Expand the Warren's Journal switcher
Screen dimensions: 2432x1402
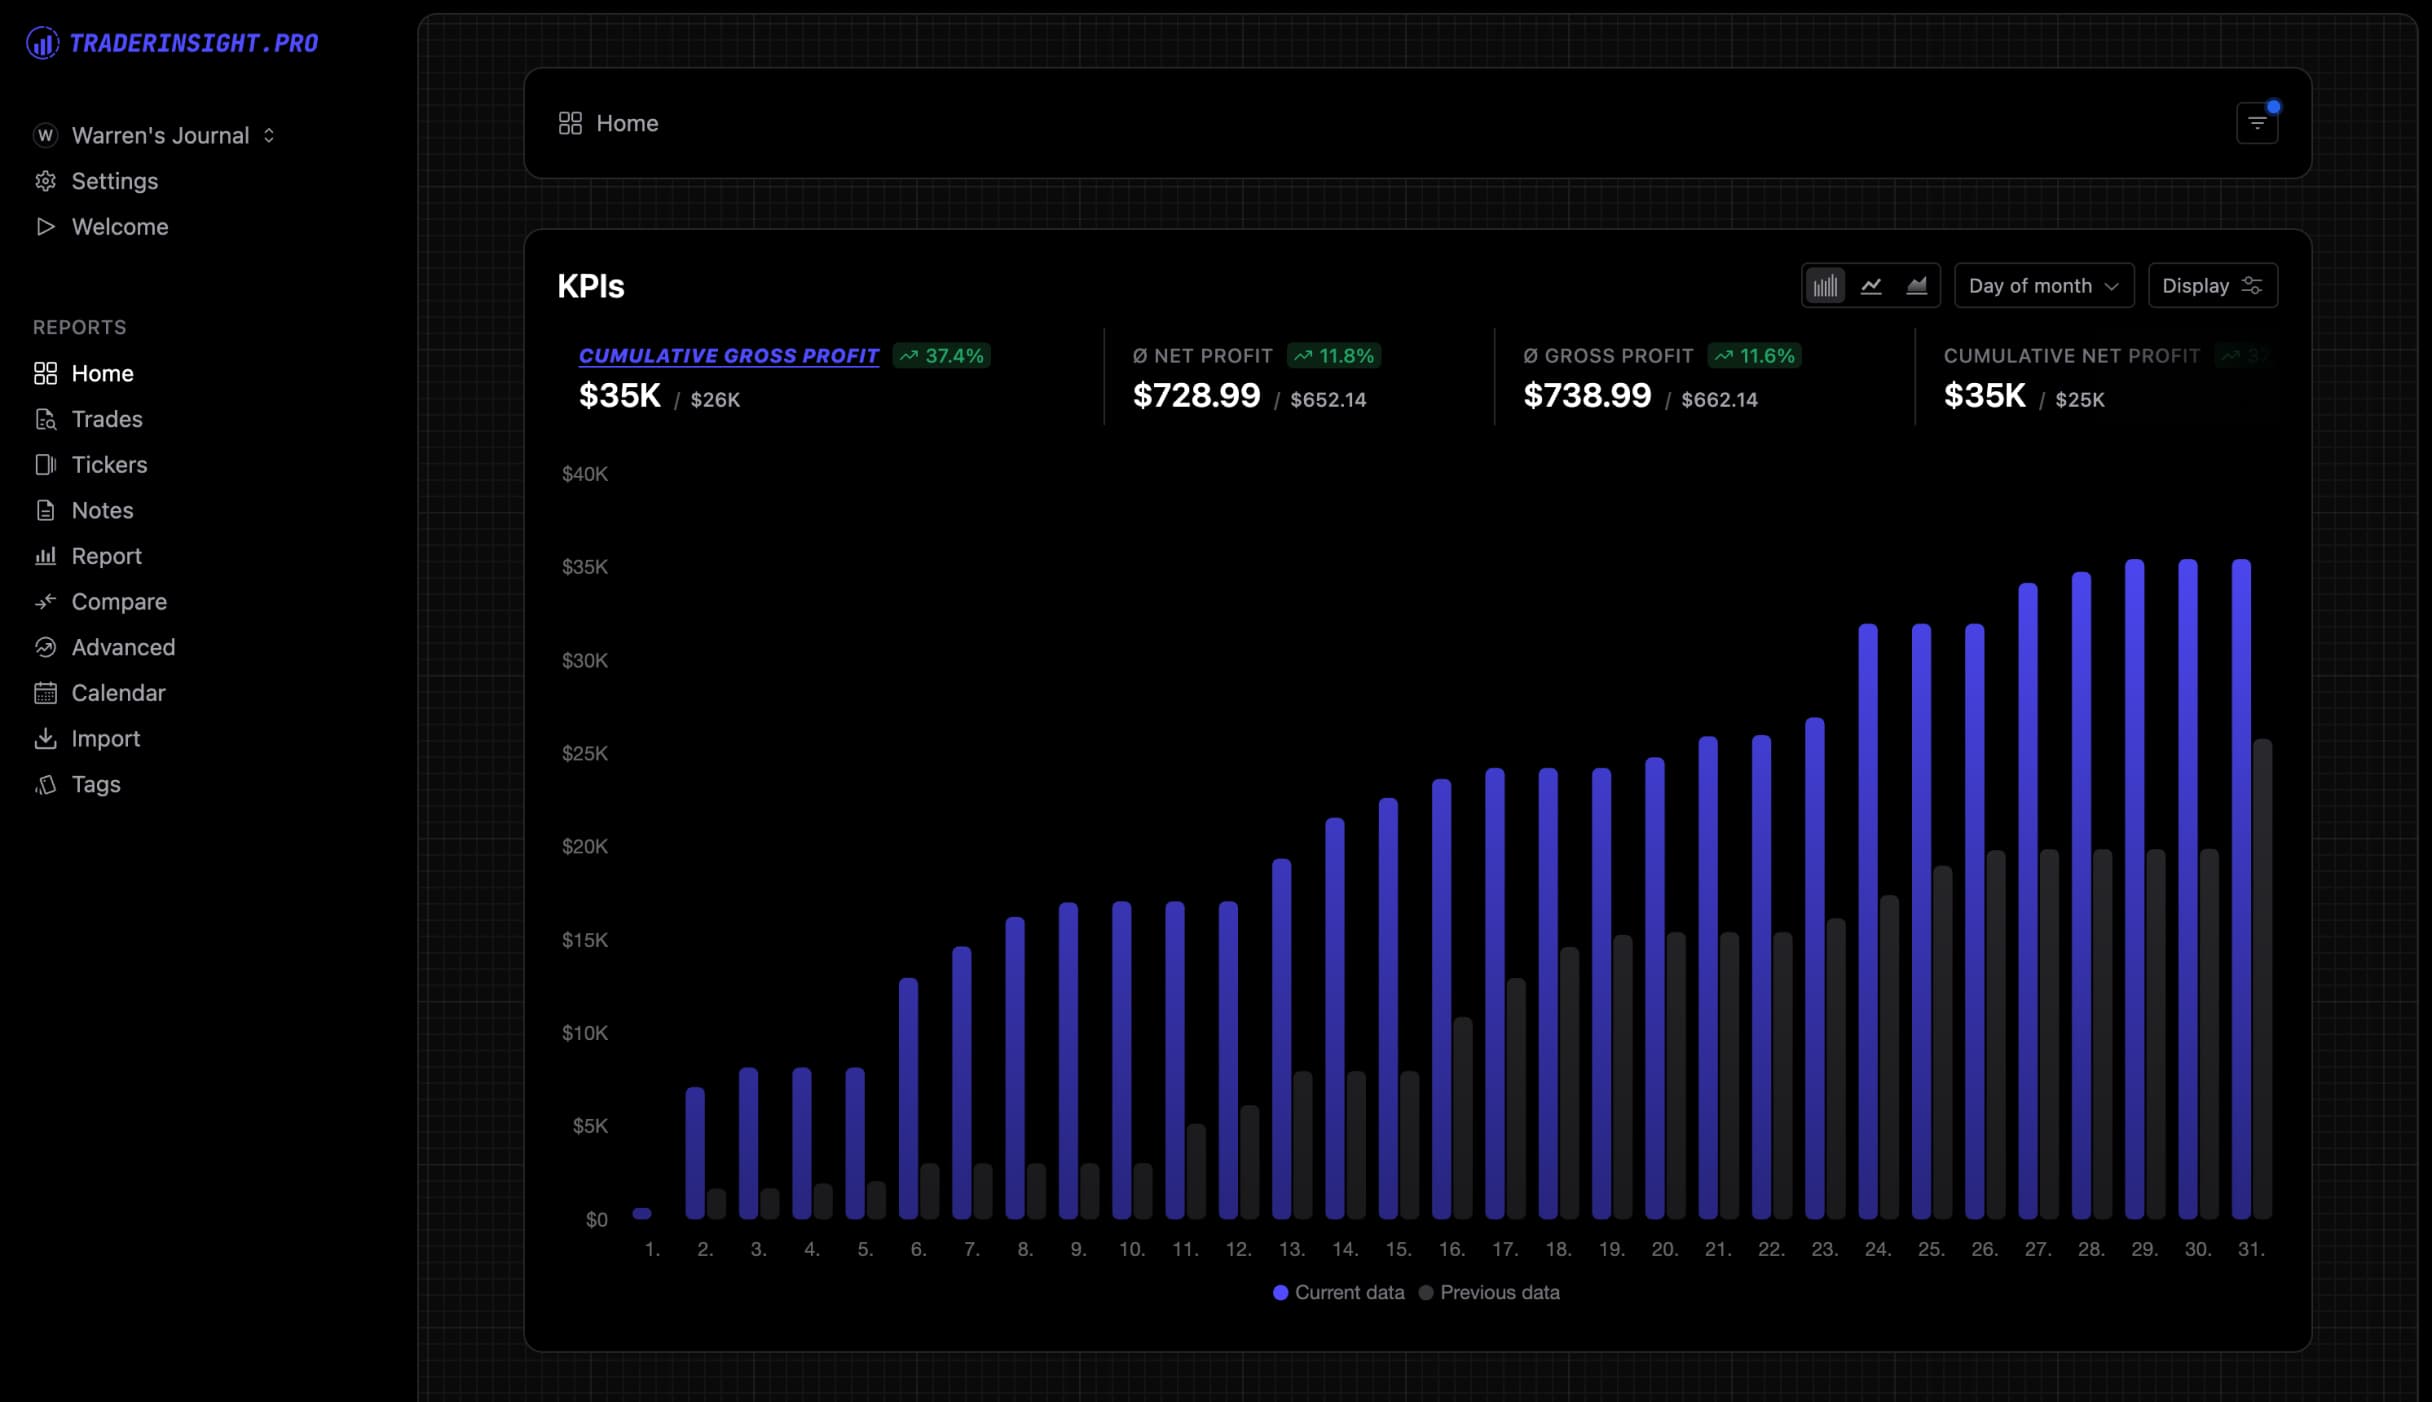pyautogui.click(x=160, y=136)
